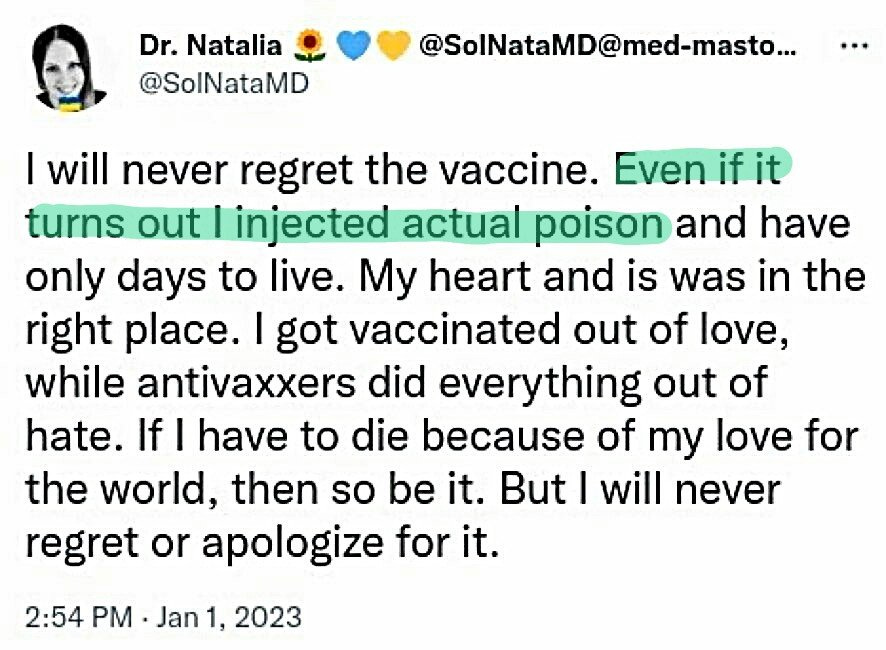Viewport: 886px width, 650px height.
Task: Click the sentence "I will never regret the vaccine."
Action: pyautogui.click(x=309, y=169)
